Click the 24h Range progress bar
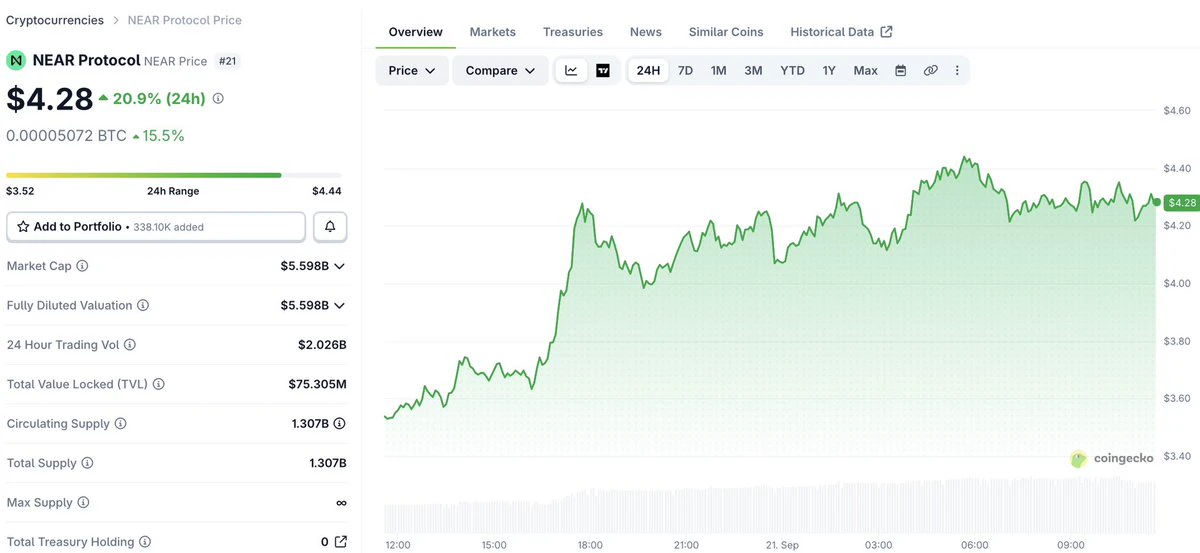The height and width of the screenshot is (553, 1200). pyautogui.click(x=174, y=175)
